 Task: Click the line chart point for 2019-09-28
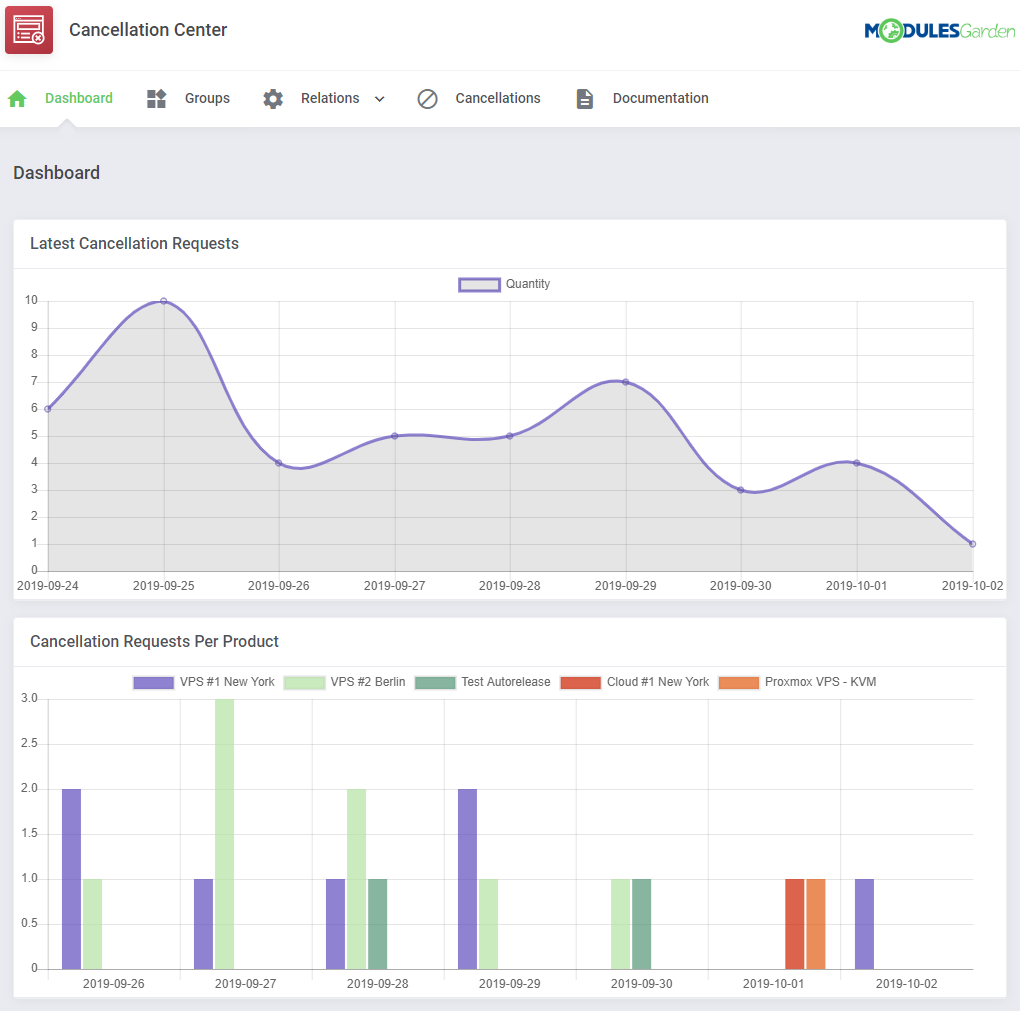[x=510, y=436]
